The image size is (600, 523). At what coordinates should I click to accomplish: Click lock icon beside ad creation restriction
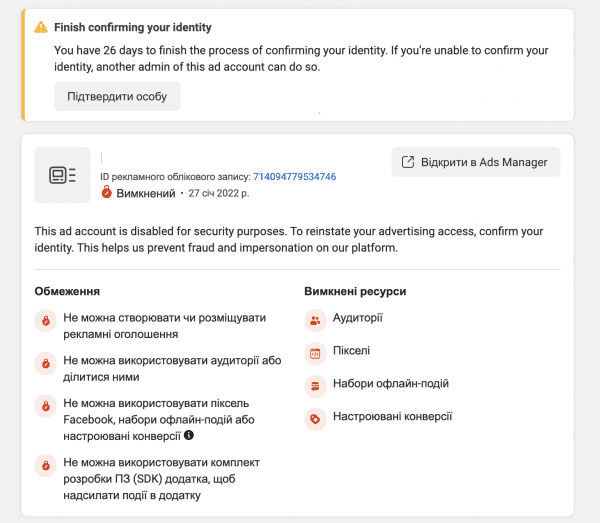(46, 321)
